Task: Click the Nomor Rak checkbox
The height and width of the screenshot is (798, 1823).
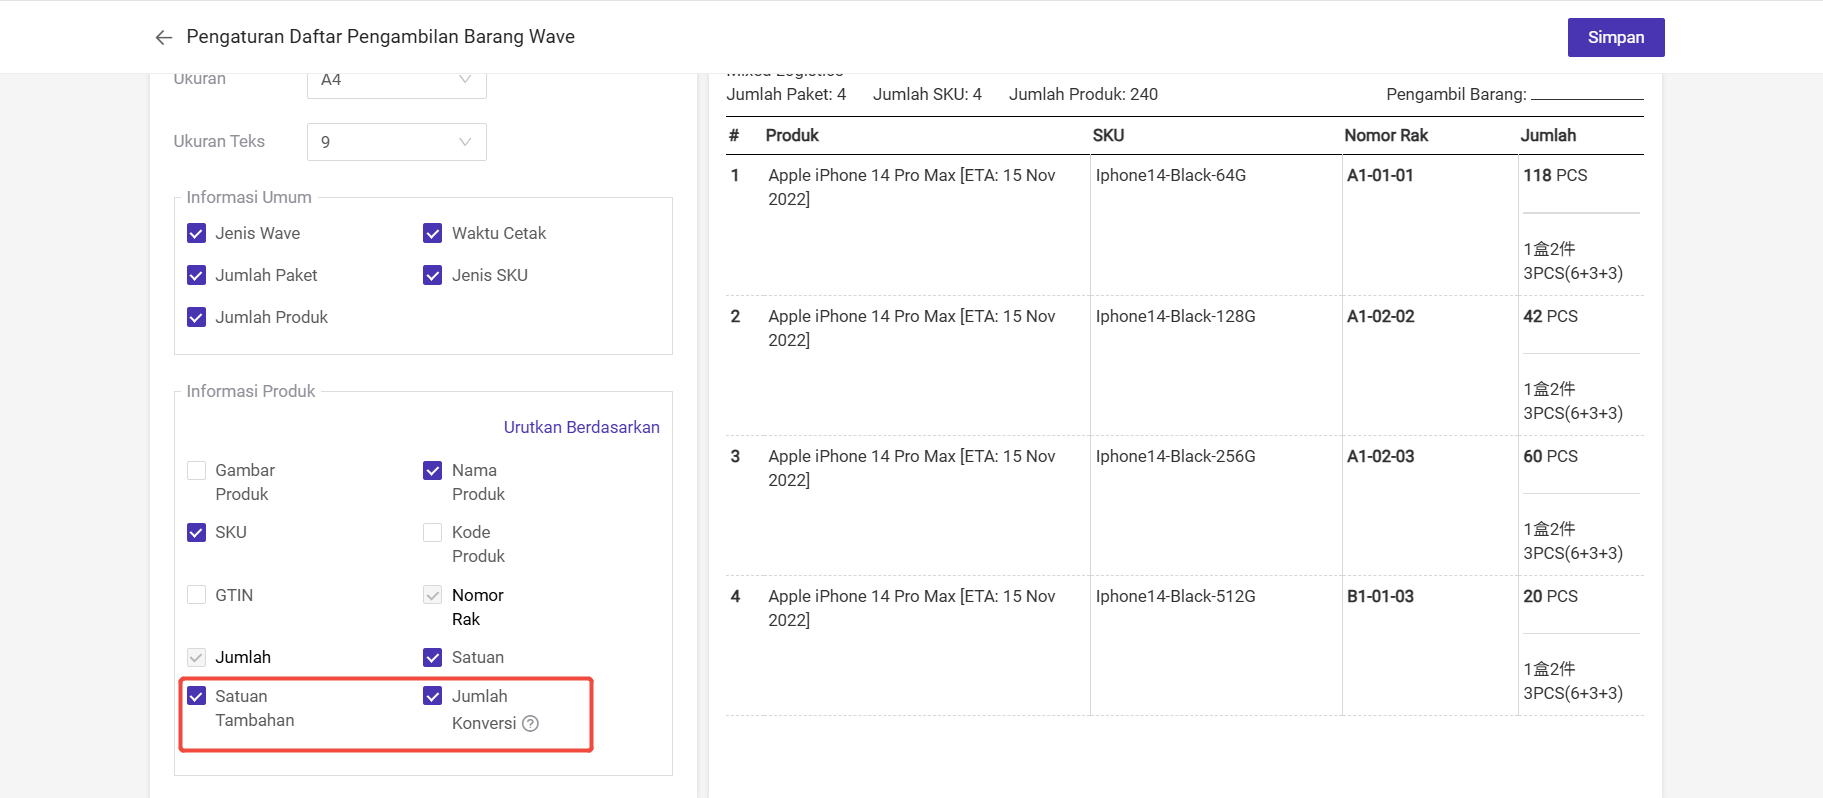Action: 433,595
